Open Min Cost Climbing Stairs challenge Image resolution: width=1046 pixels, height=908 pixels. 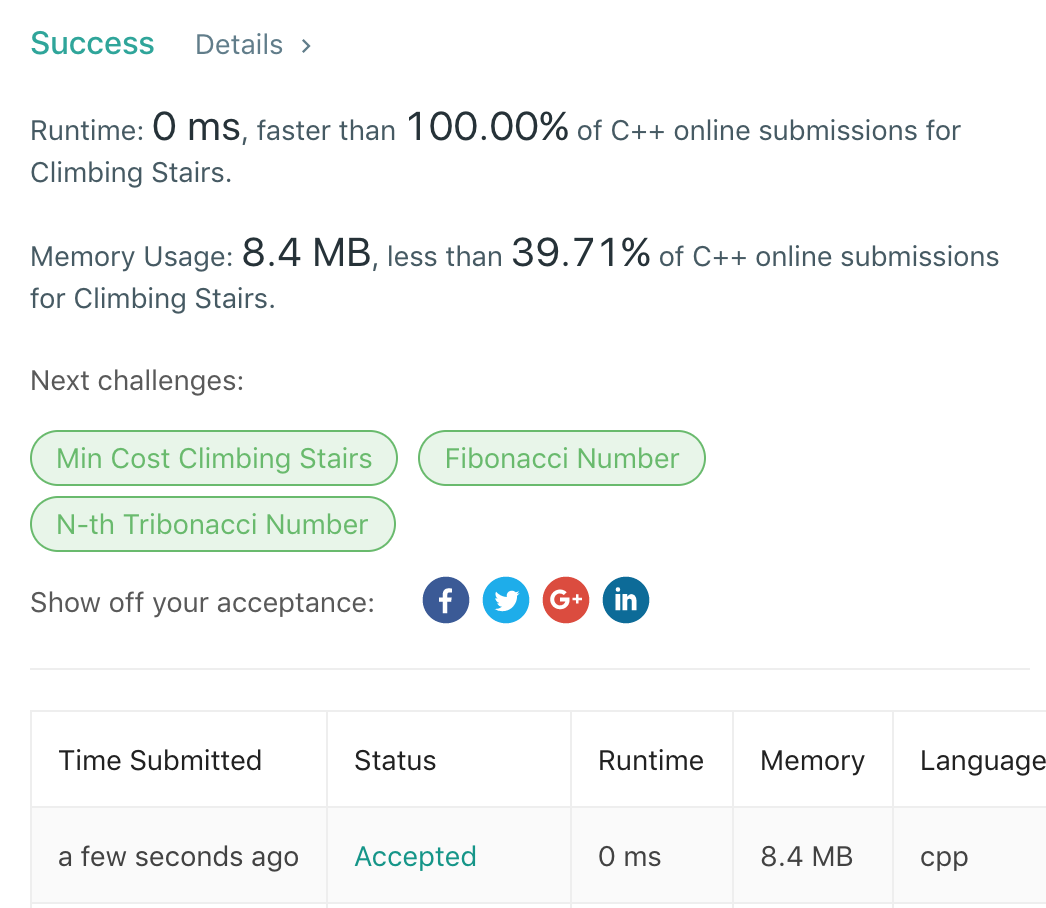[x=214, y=458]
